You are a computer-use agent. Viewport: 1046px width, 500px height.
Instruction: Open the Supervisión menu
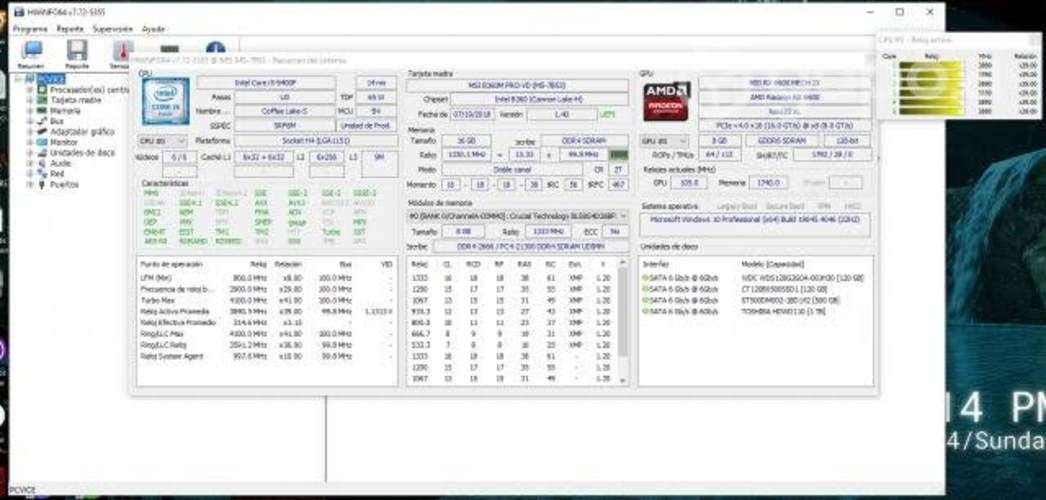pyautogui.click(x=113, y=29)
